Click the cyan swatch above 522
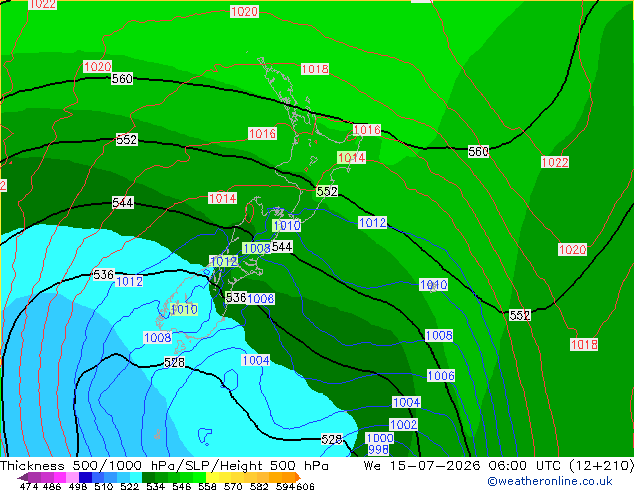Viewport: 634px width, 490px height. (136, 477)
